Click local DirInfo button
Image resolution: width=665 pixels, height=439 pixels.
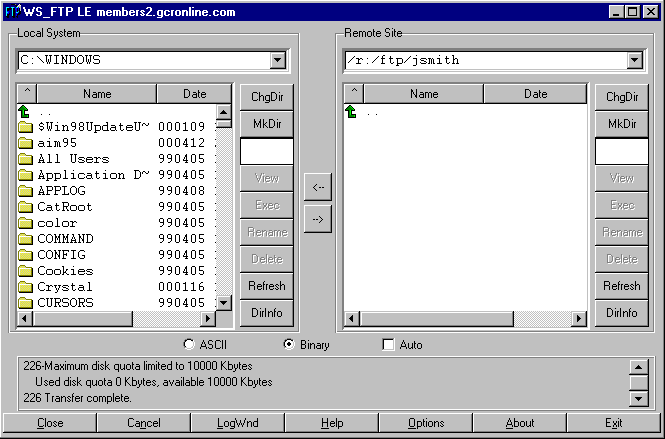267,313
